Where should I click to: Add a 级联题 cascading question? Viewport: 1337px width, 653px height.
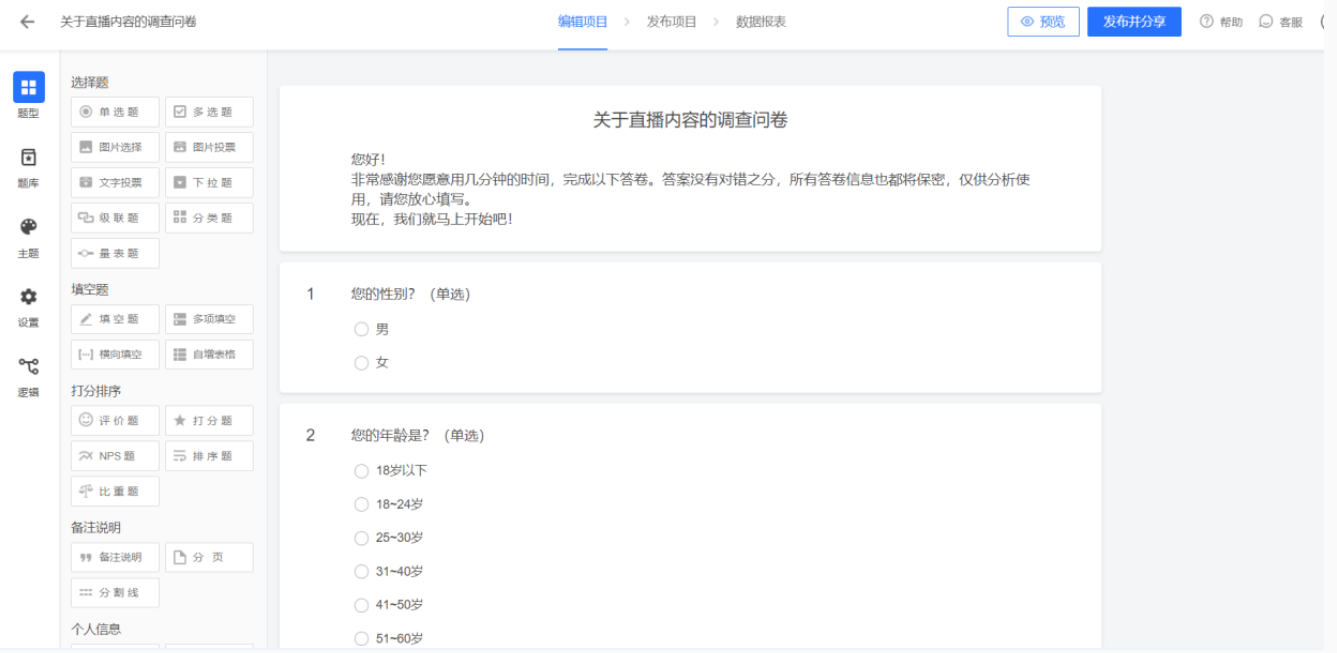pyautogui.click(x=115, y=218)
